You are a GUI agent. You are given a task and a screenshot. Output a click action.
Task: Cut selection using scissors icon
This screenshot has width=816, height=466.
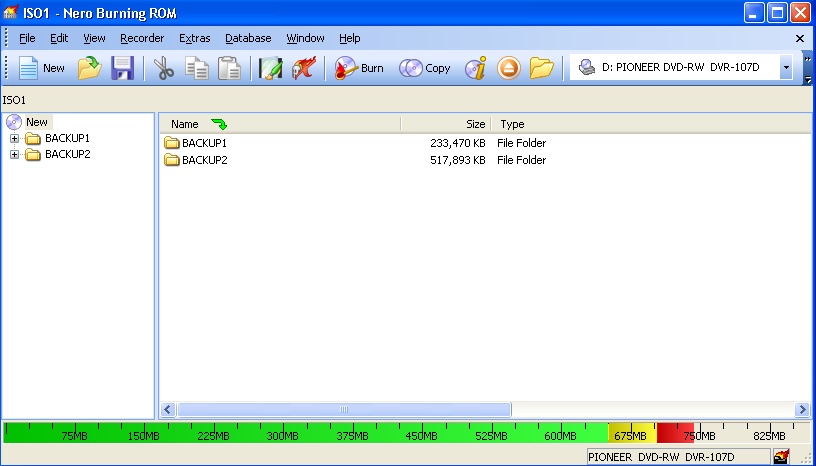(163, 68)
